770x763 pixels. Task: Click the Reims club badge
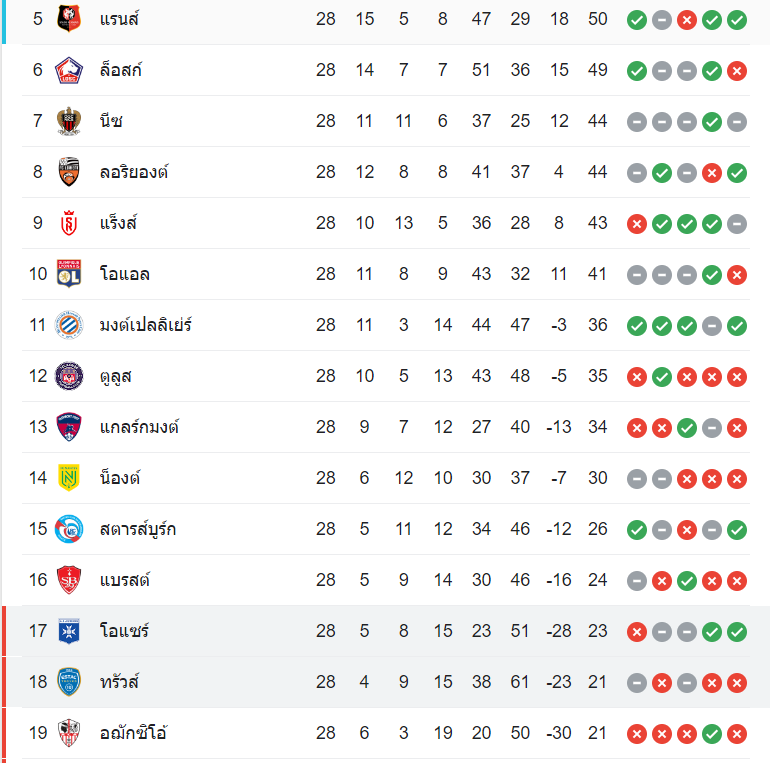[x=69, y=223]
